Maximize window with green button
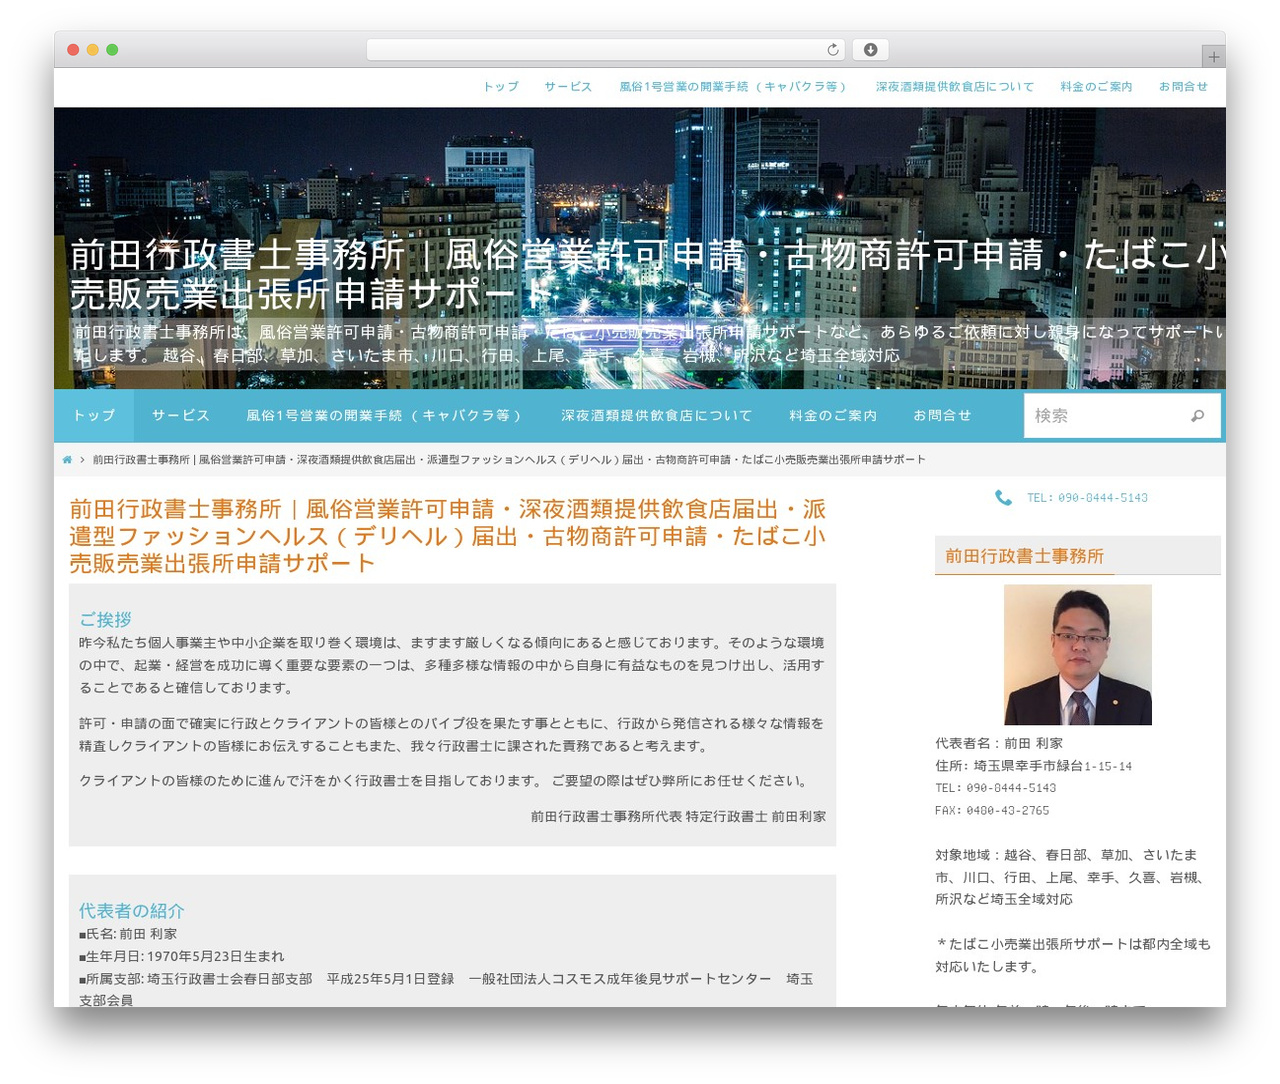 coord(112,50)
